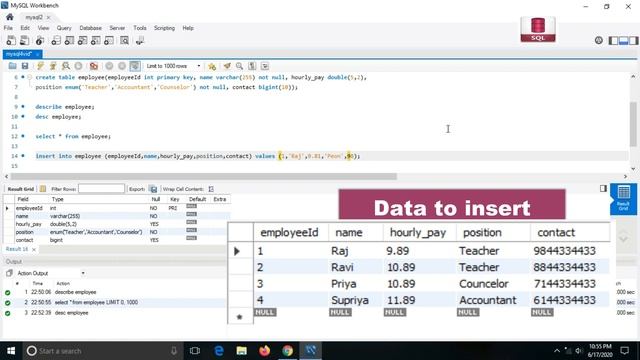The image size is (640, 360).
Task: Toggle word wrap in the editor
Action: 265,66
